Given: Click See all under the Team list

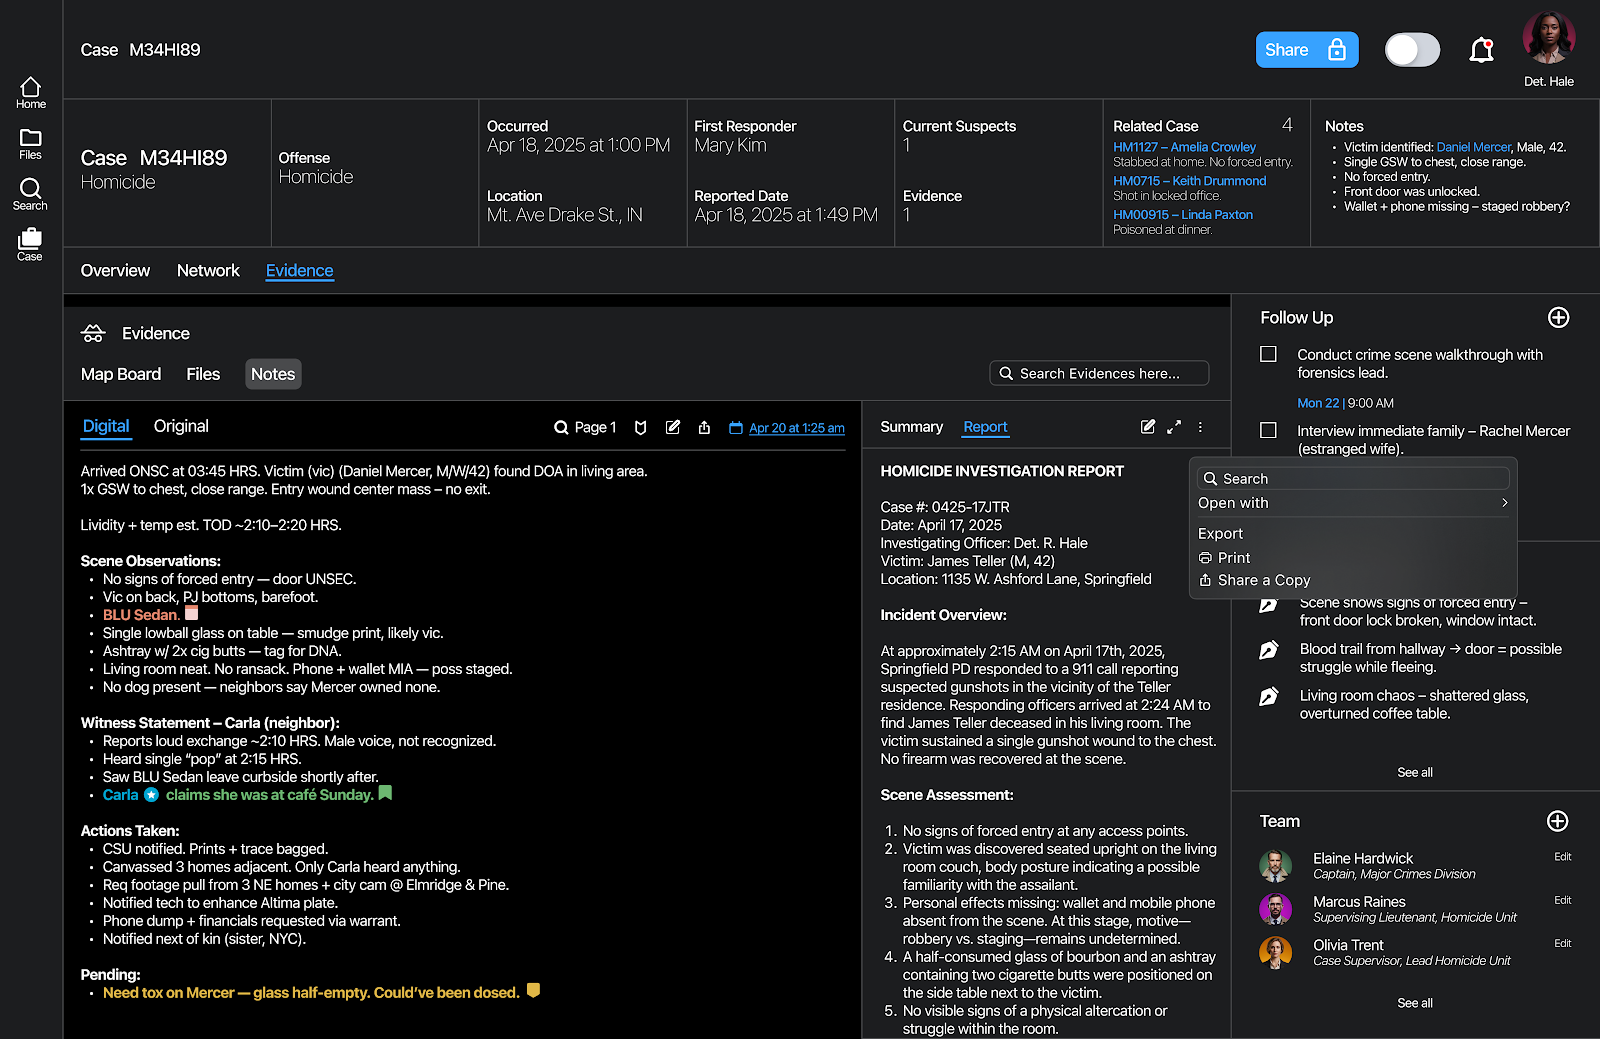Looking at the screenshot, I should click(1415, 1003).
